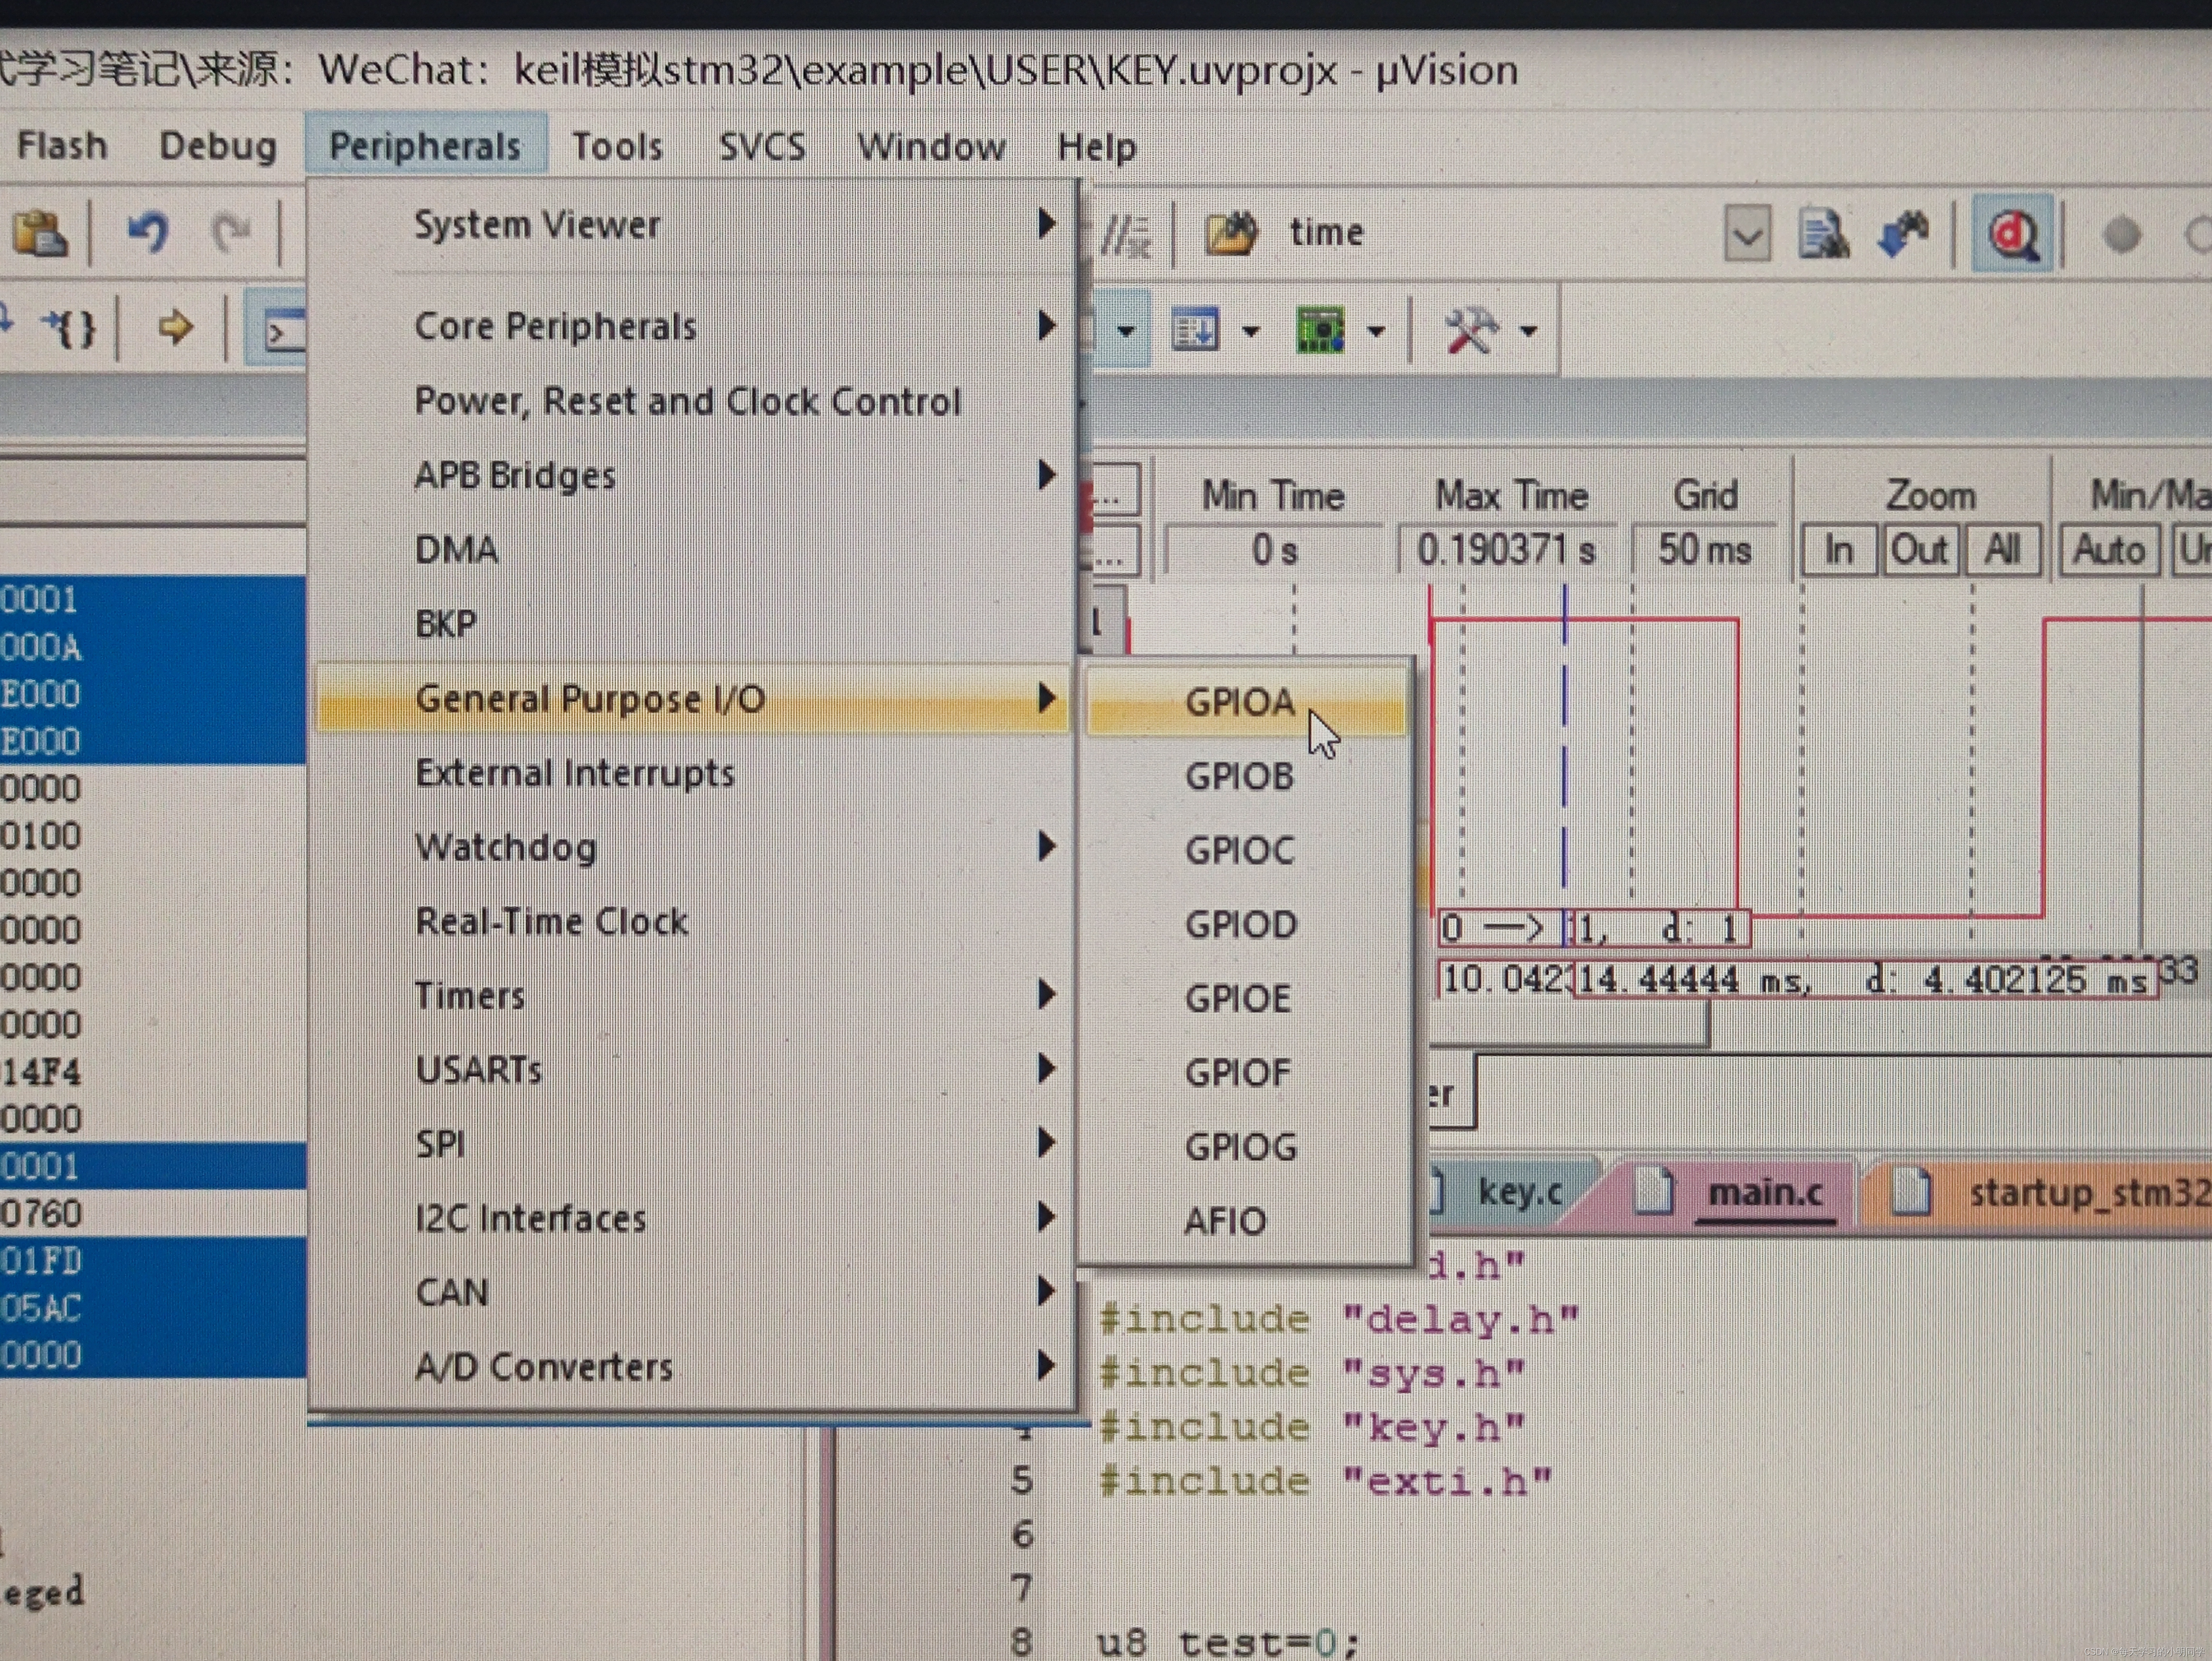Screen dimensions: 2212x1661
Task: Click Zoom All button
Action: 2002,550
